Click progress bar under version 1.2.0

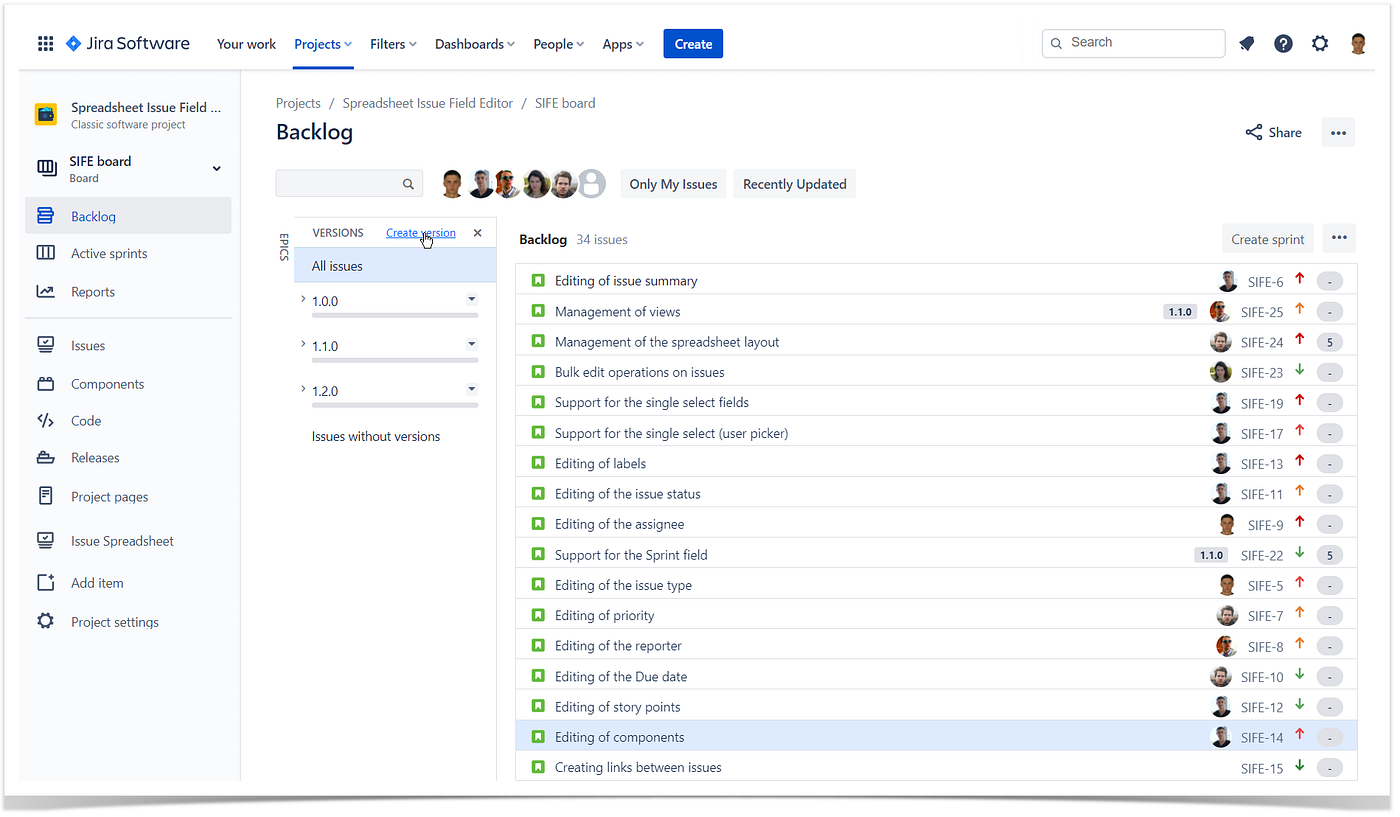click(395, 405)
